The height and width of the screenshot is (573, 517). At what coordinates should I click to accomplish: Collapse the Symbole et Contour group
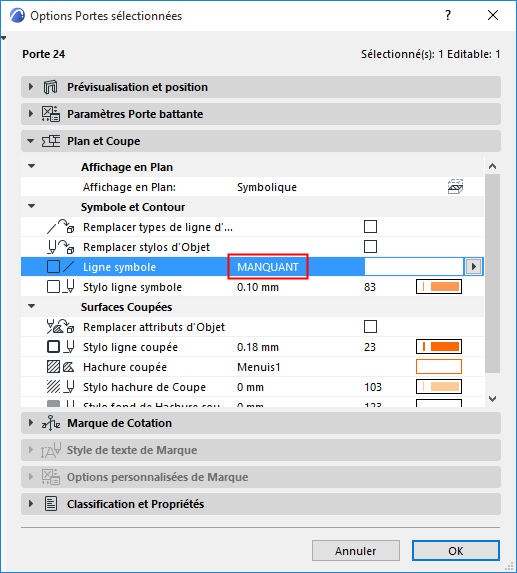click(32, 206)
